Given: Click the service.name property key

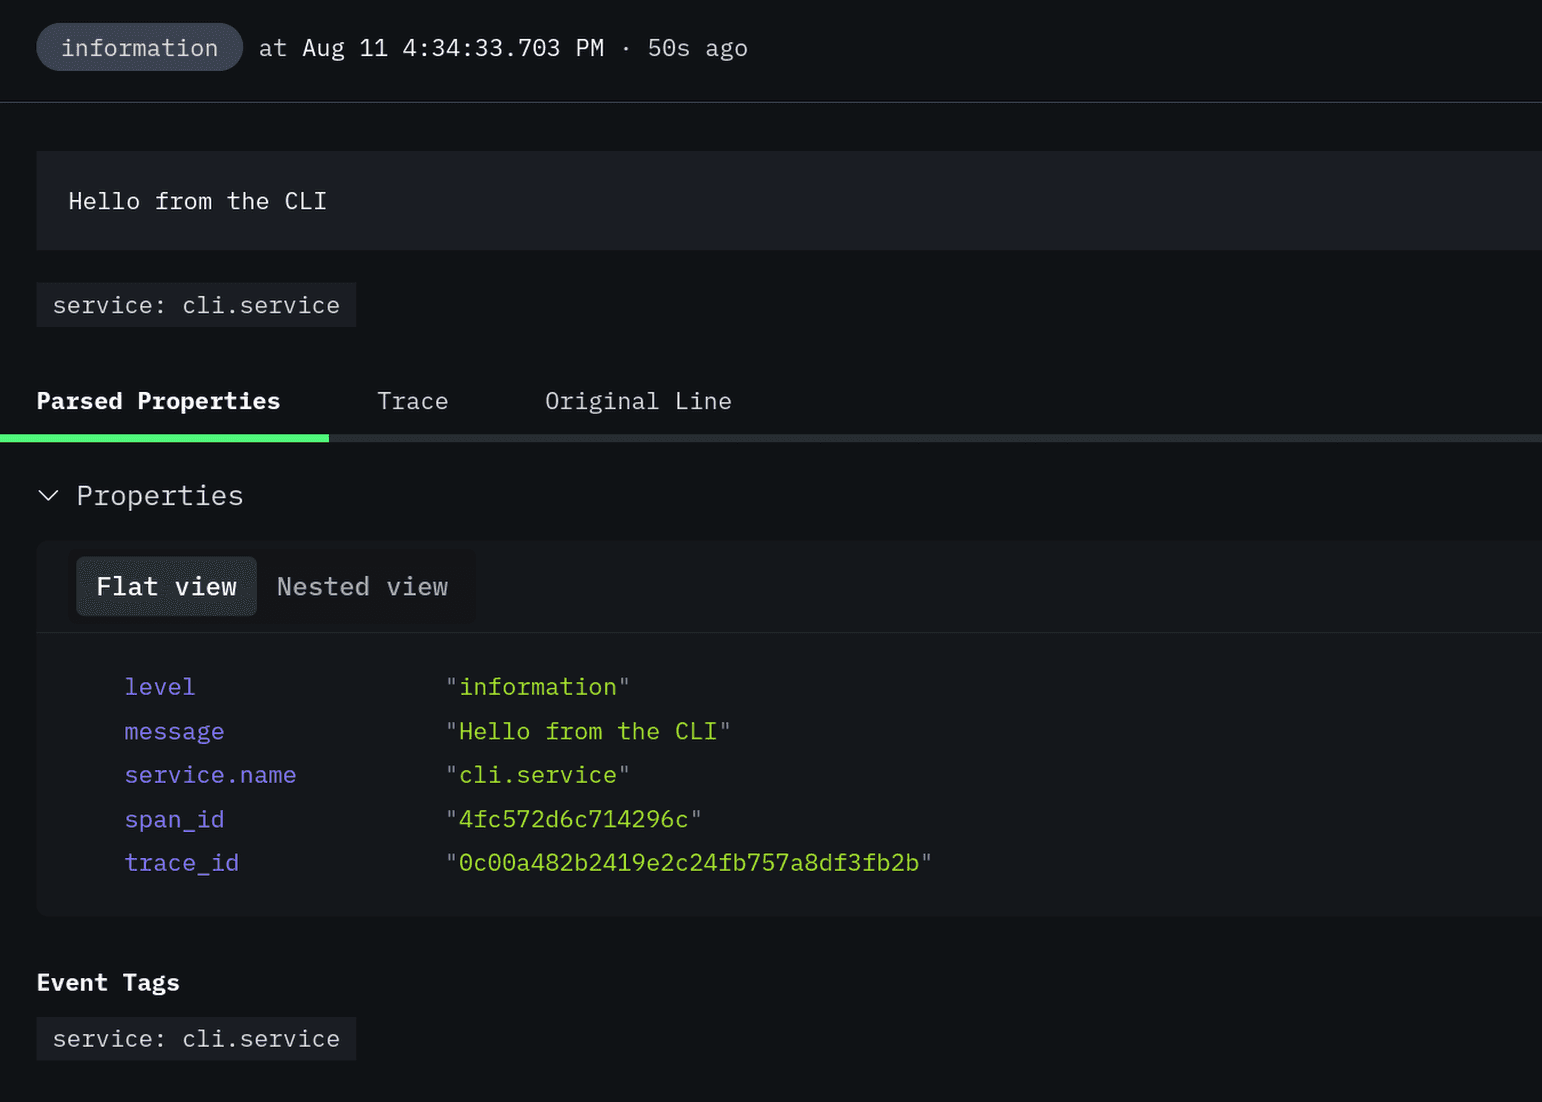Looking at the screenshot, I should coord(210,775).
